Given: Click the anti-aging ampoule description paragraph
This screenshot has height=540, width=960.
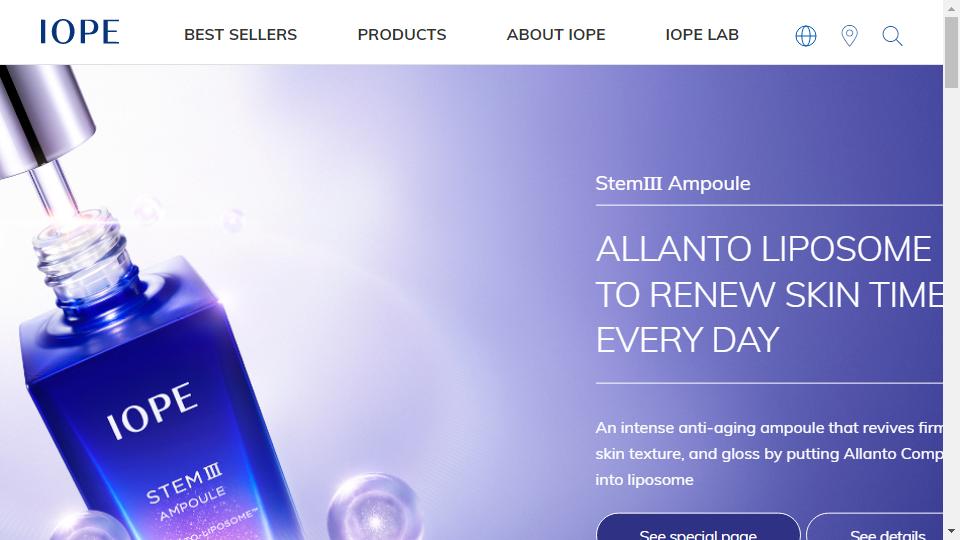Looking at the screenshot, I should [x=769, y=454].
